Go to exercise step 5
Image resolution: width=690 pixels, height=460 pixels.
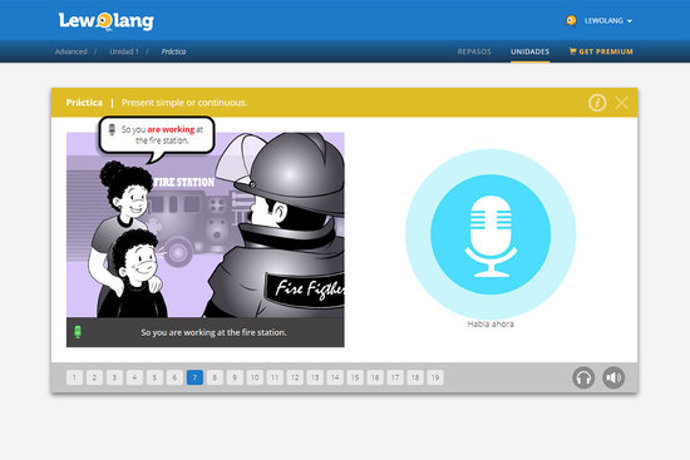click(x=154, y=377)
